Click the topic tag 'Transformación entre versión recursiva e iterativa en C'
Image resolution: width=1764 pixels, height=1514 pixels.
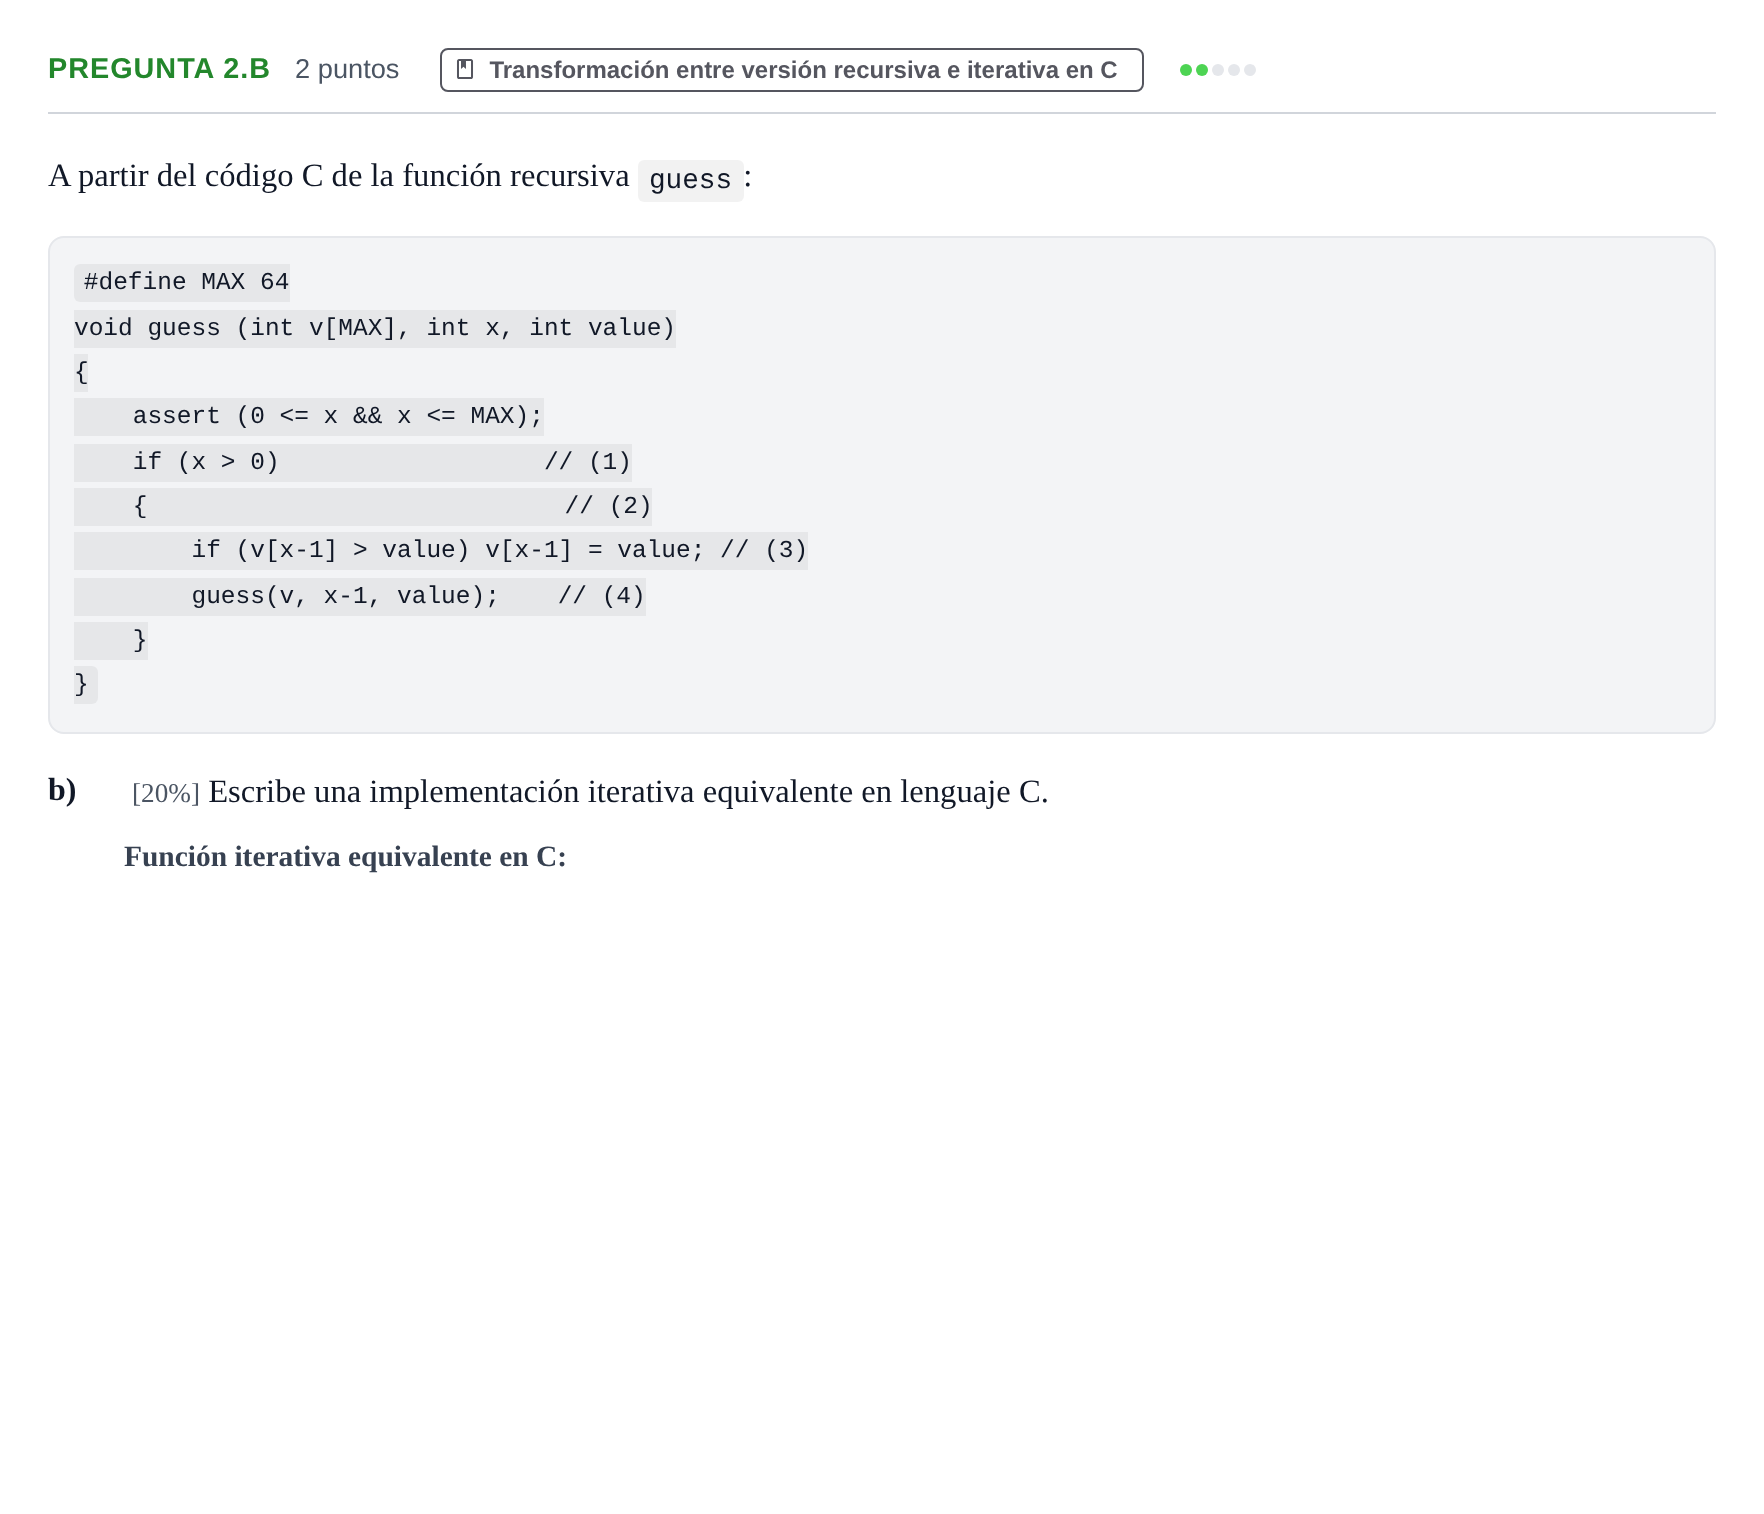791,70
